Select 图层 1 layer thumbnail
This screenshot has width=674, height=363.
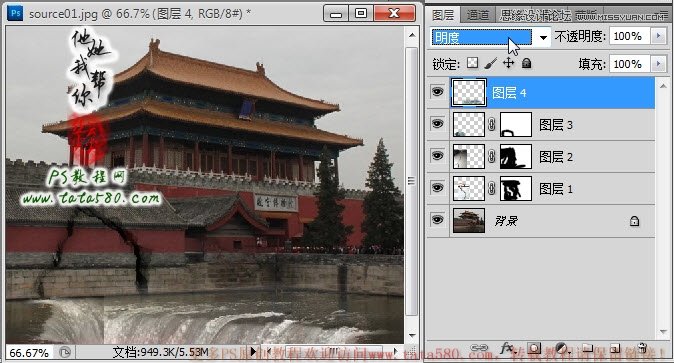click(469, 188)
